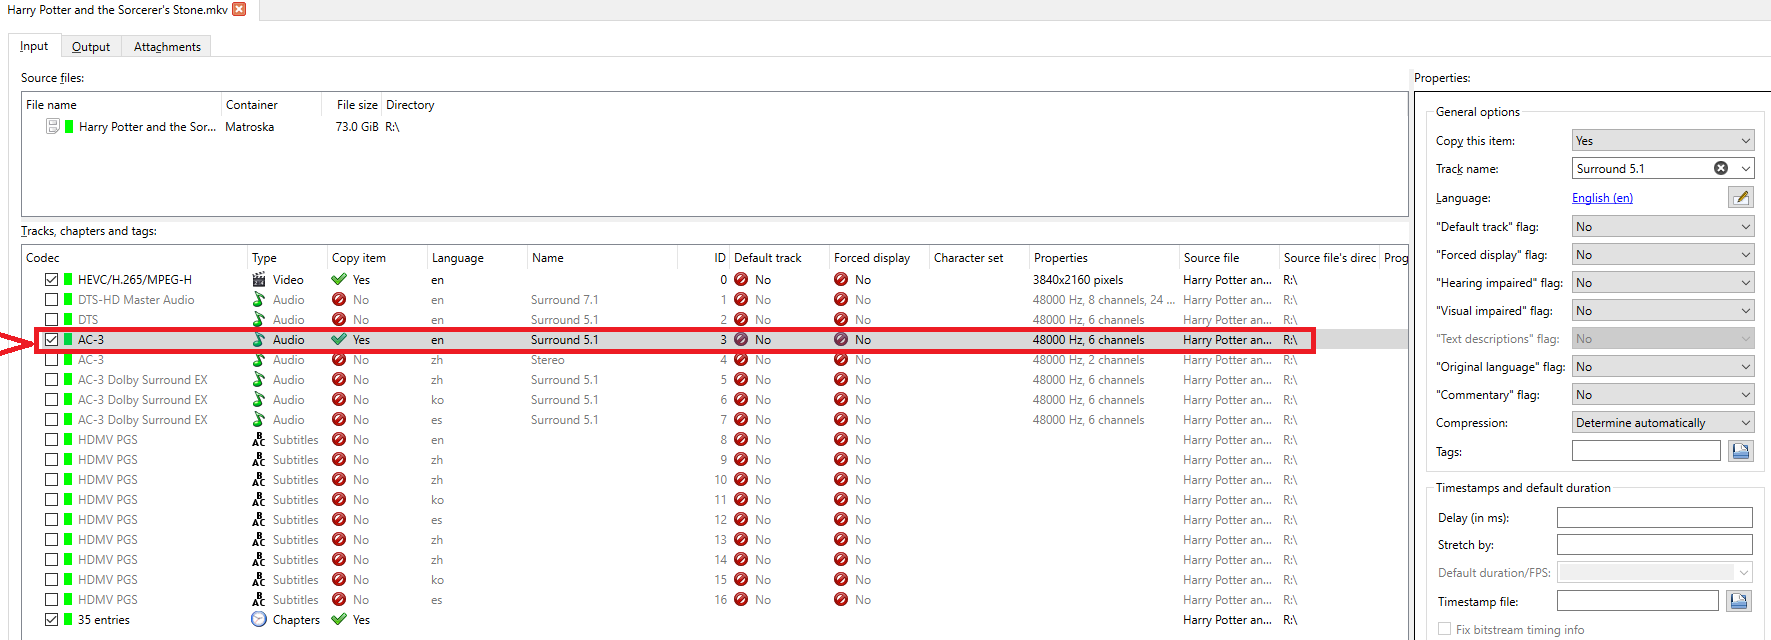Check the AC-3 Dolby Surround EX ko track
This screenshot has height=640, width=1771.
point(51,400)
